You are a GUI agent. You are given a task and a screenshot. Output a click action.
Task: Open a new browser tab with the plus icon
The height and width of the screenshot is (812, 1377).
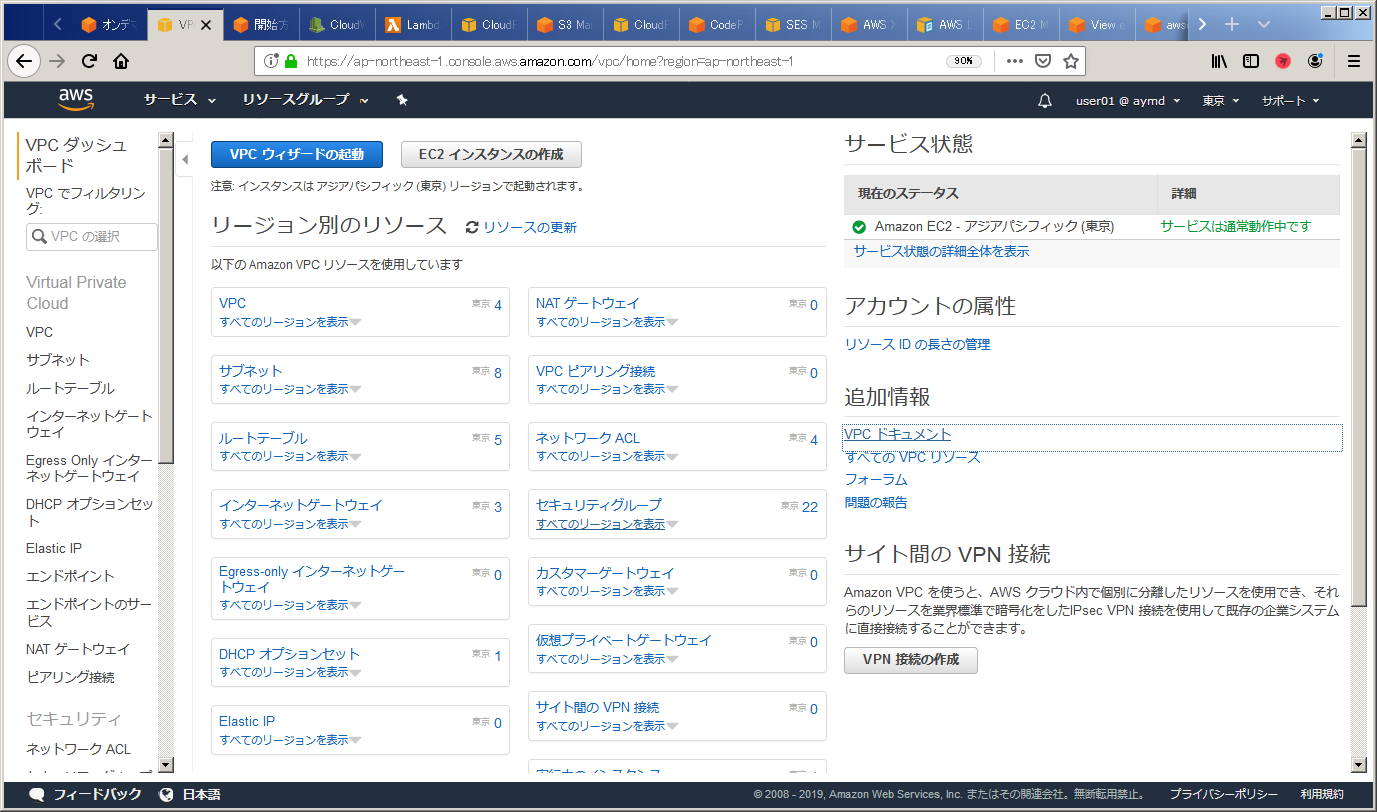pyautogui.click(x=1232, y=24)
